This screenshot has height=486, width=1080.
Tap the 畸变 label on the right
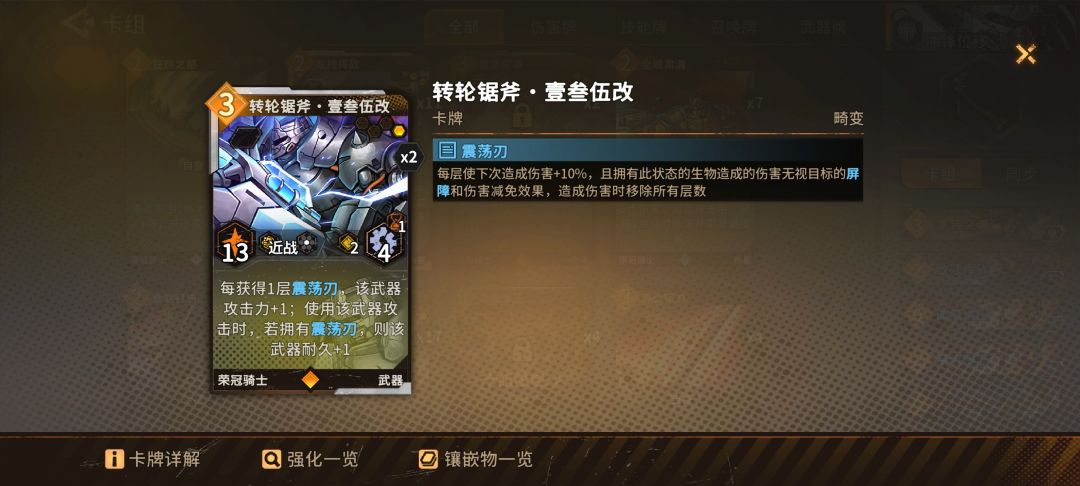(x=848, y=118)
